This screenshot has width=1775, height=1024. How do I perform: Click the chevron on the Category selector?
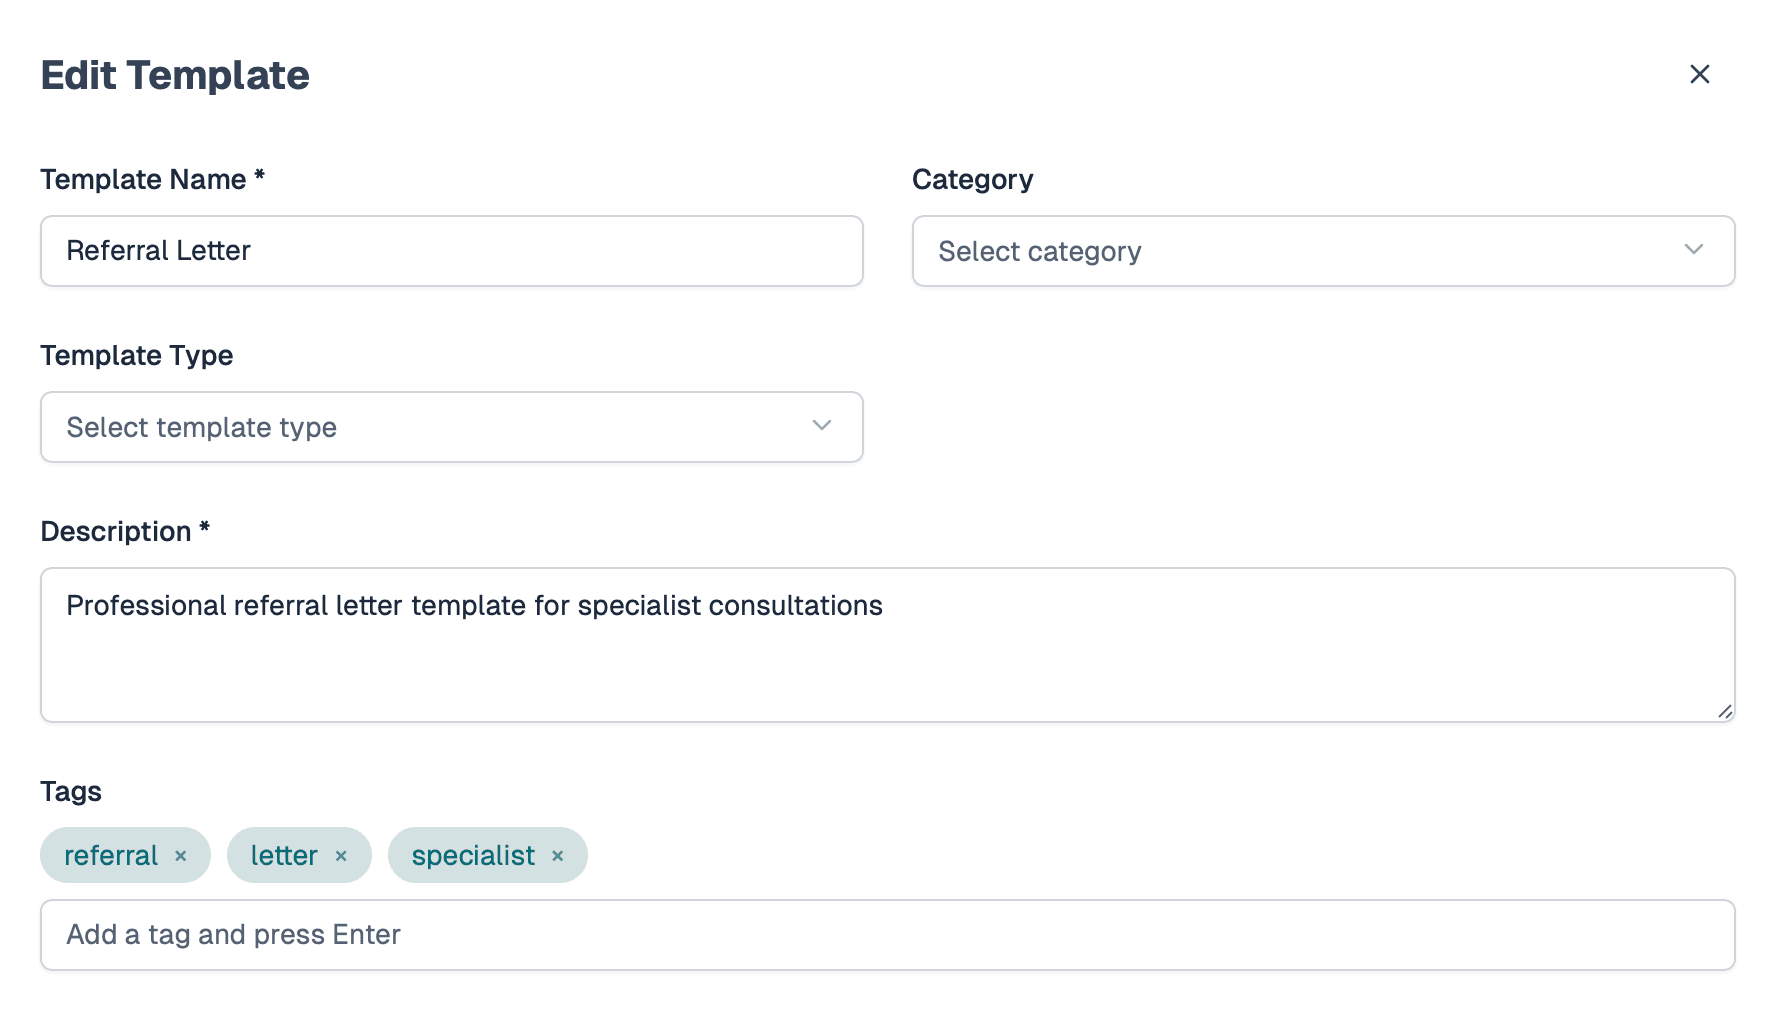(x=1694, y=251)
